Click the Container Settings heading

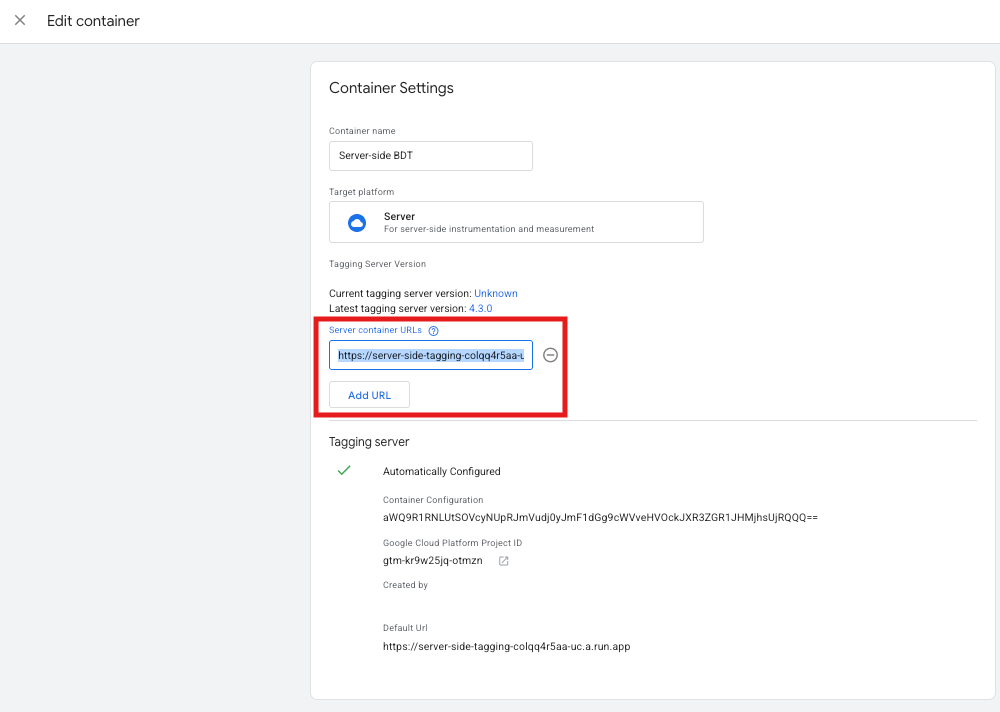[x=391, y=88]
